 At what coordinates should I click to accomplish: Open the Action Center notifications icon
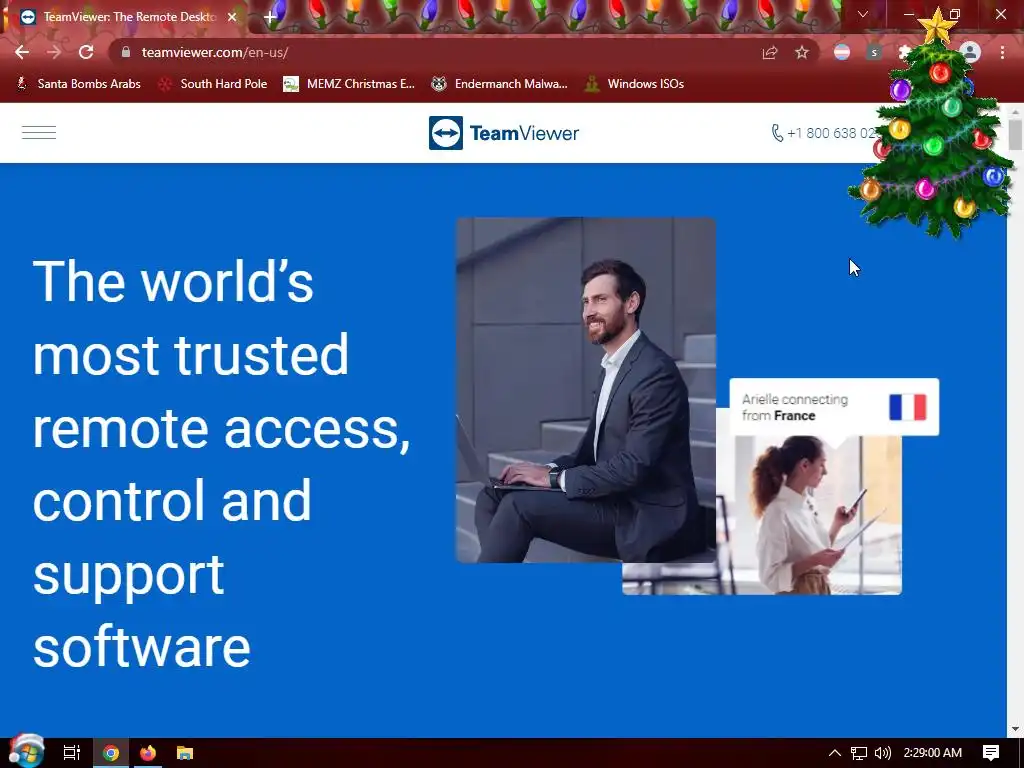point(991,753)
